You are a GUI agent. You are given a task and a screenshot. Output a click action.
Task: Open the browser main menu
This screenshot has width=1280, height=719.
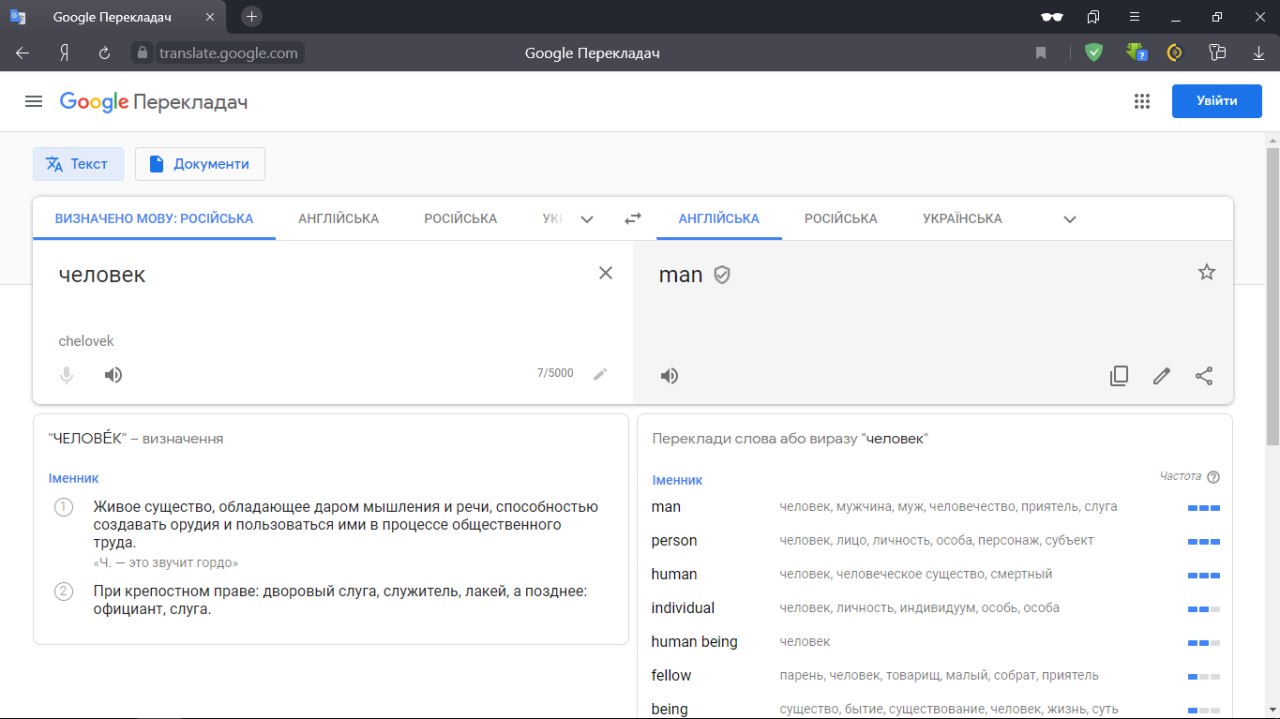click(x=1135, y=17)
